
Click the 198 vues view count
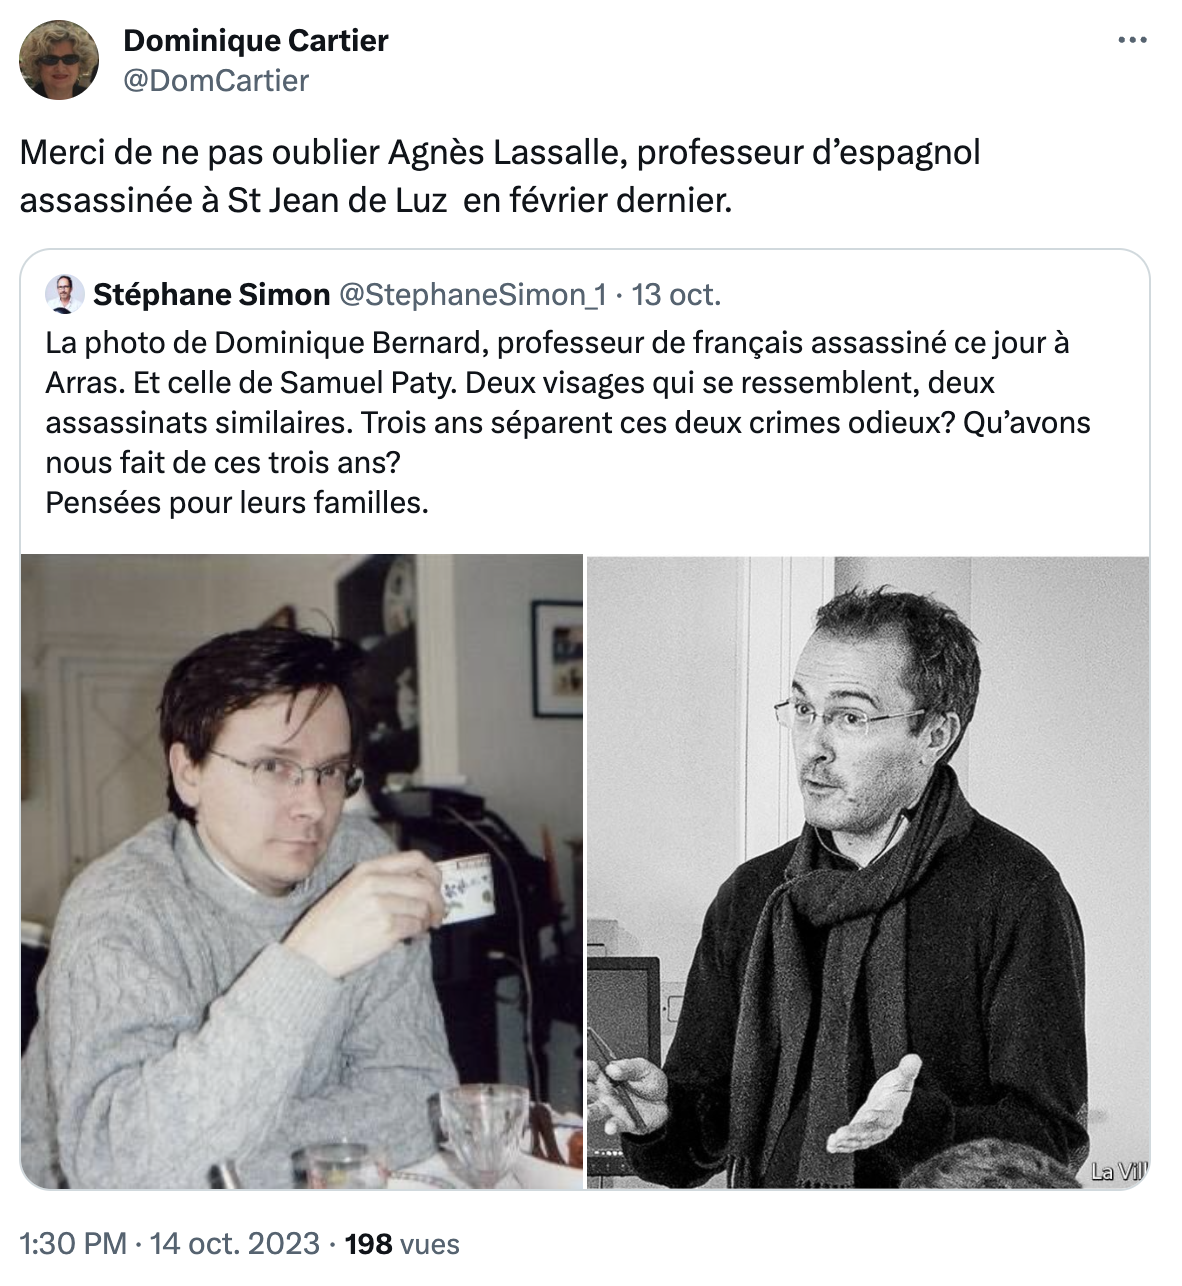coord(402,1243)
